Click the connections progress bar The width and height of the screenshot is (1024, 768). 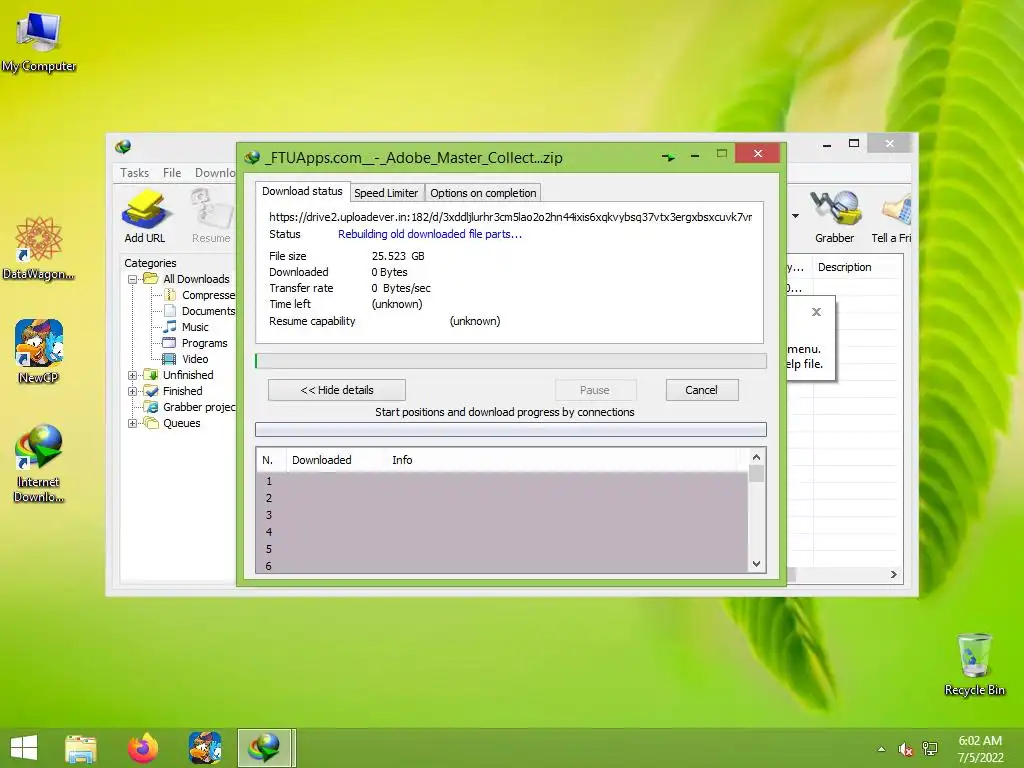(x=511, y=429)
